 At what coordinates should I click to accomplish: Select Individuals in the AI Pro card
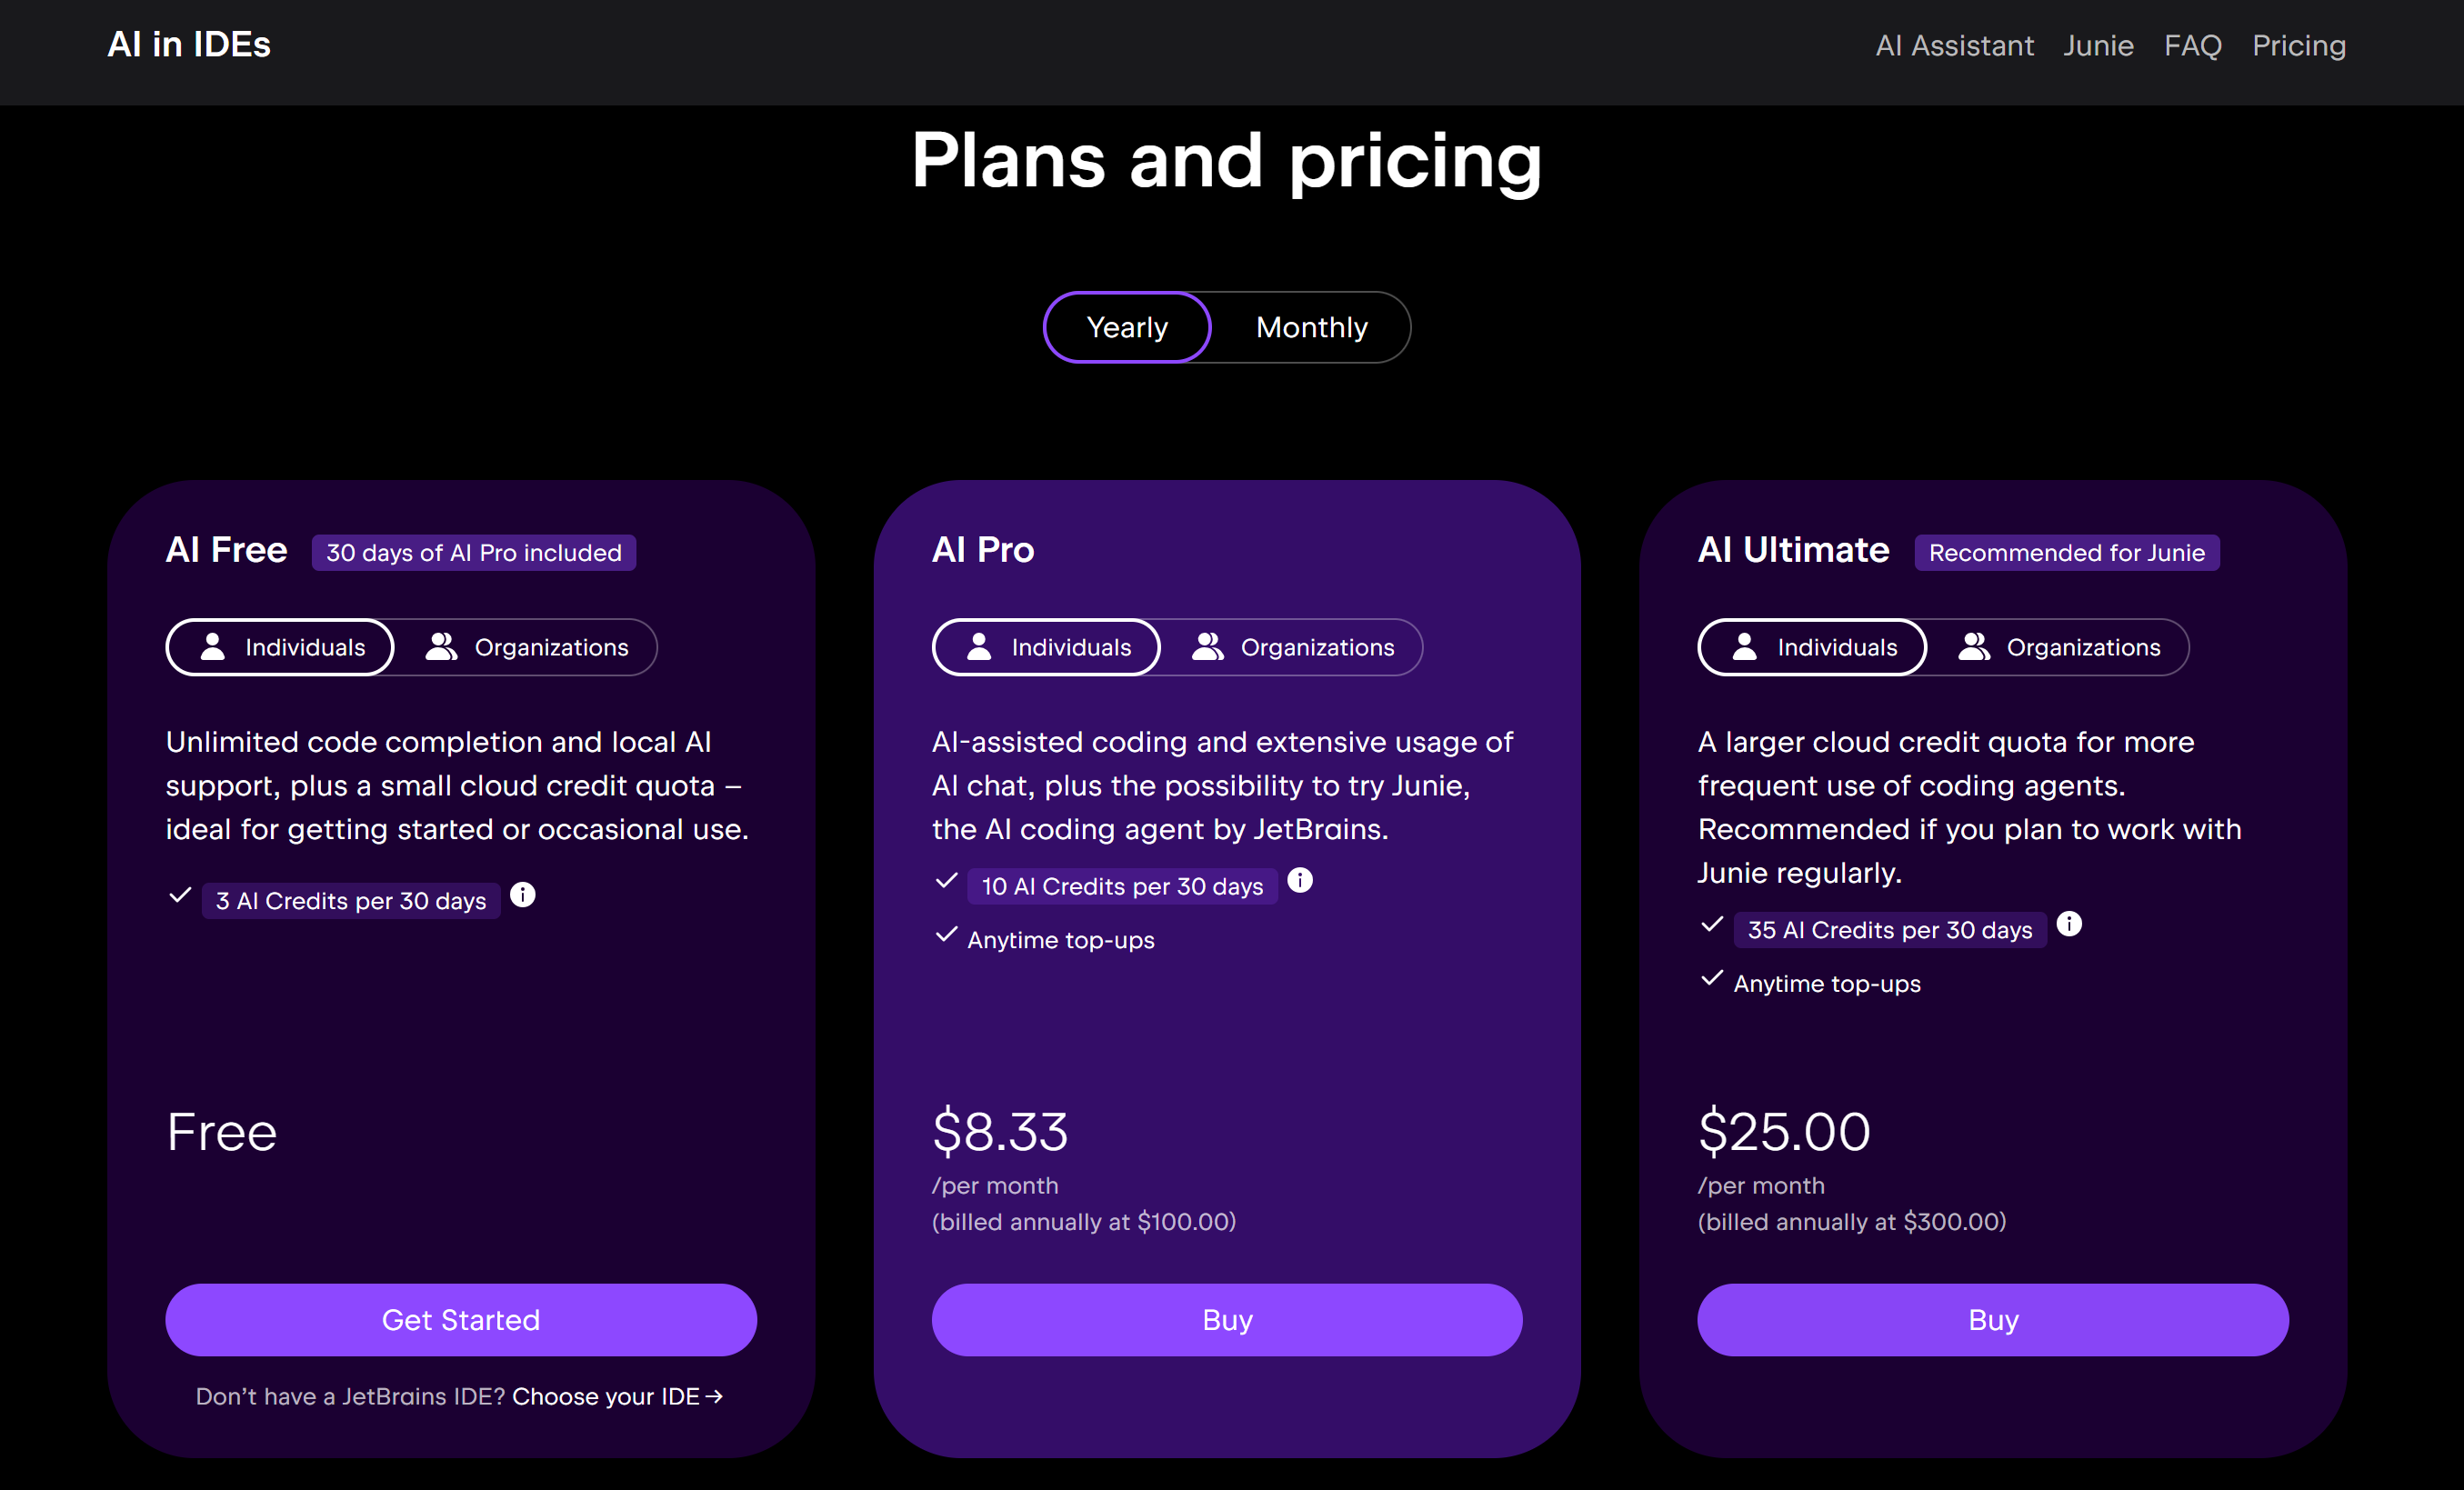tap(1046, 647)
